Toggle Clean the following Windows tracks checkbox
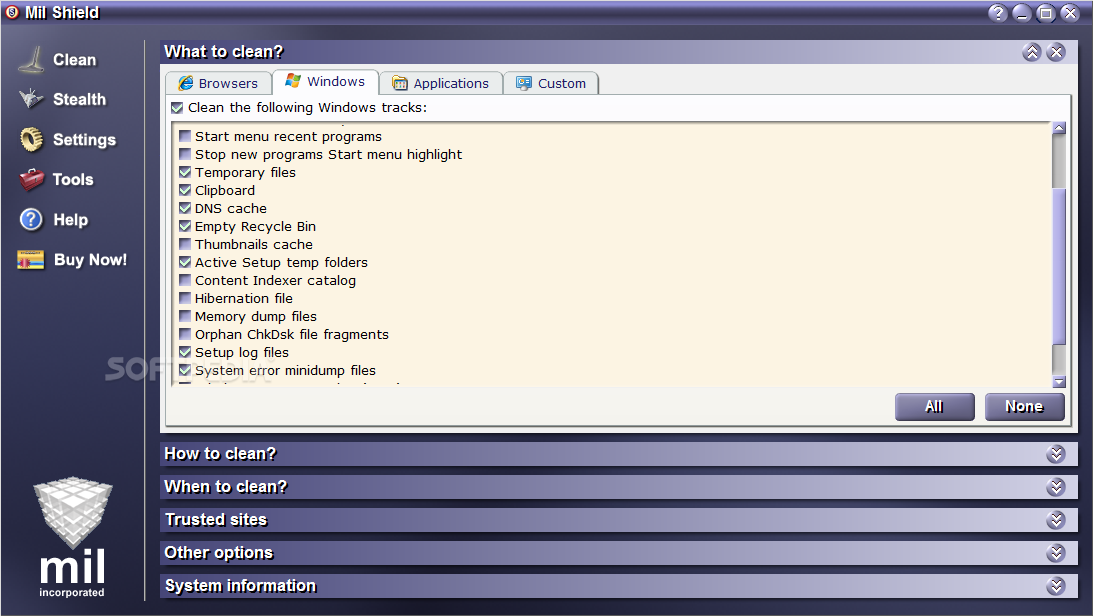The height and width of the screenshot is (616, 1093). pyautogui.click(x=177, y=107)
